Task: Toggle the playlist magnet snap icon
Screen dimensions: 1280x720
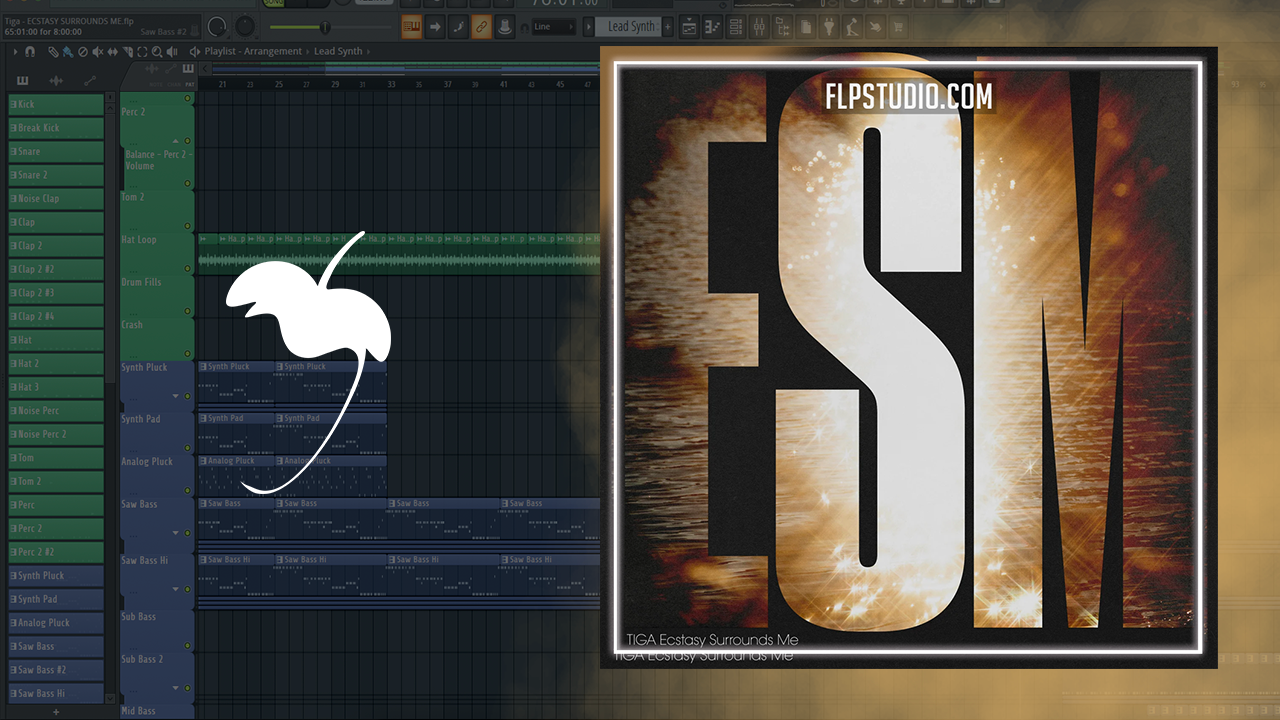Action: pos(30,51)
